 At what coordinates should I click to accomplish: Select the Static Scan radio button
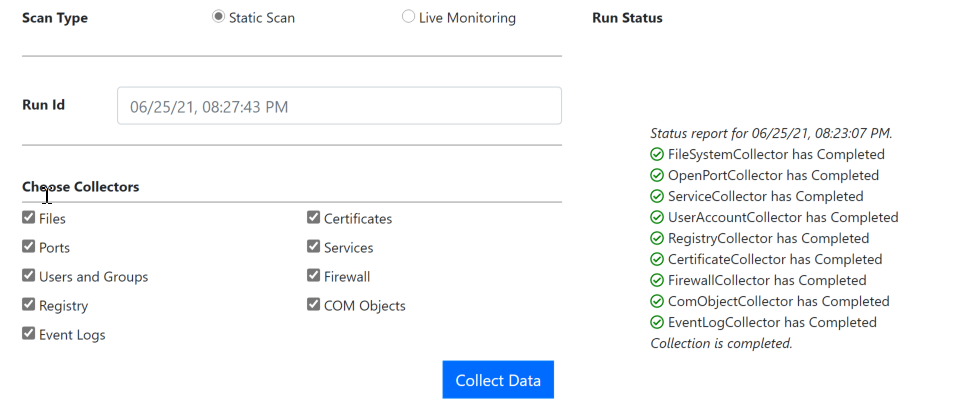click(x=218, y=17)
